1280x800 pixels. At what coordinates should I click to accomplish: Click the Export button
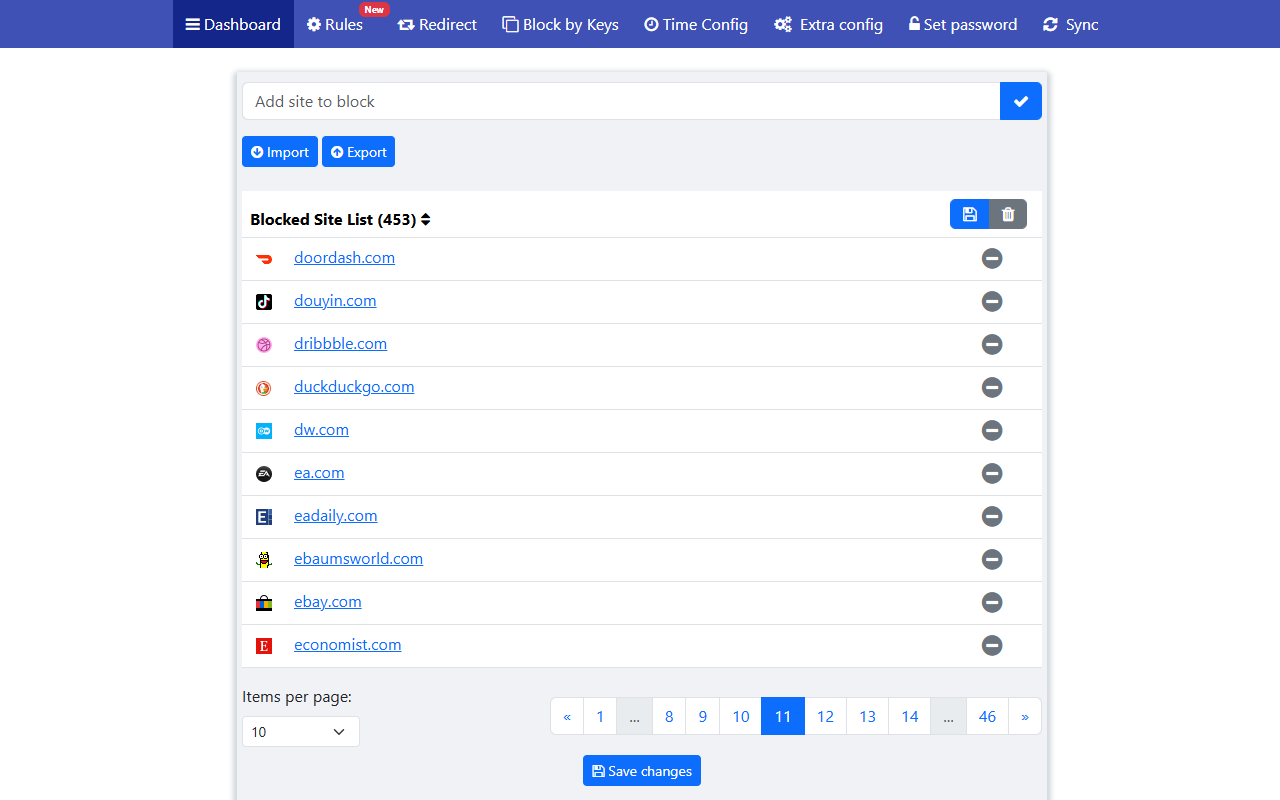[358, 152]
